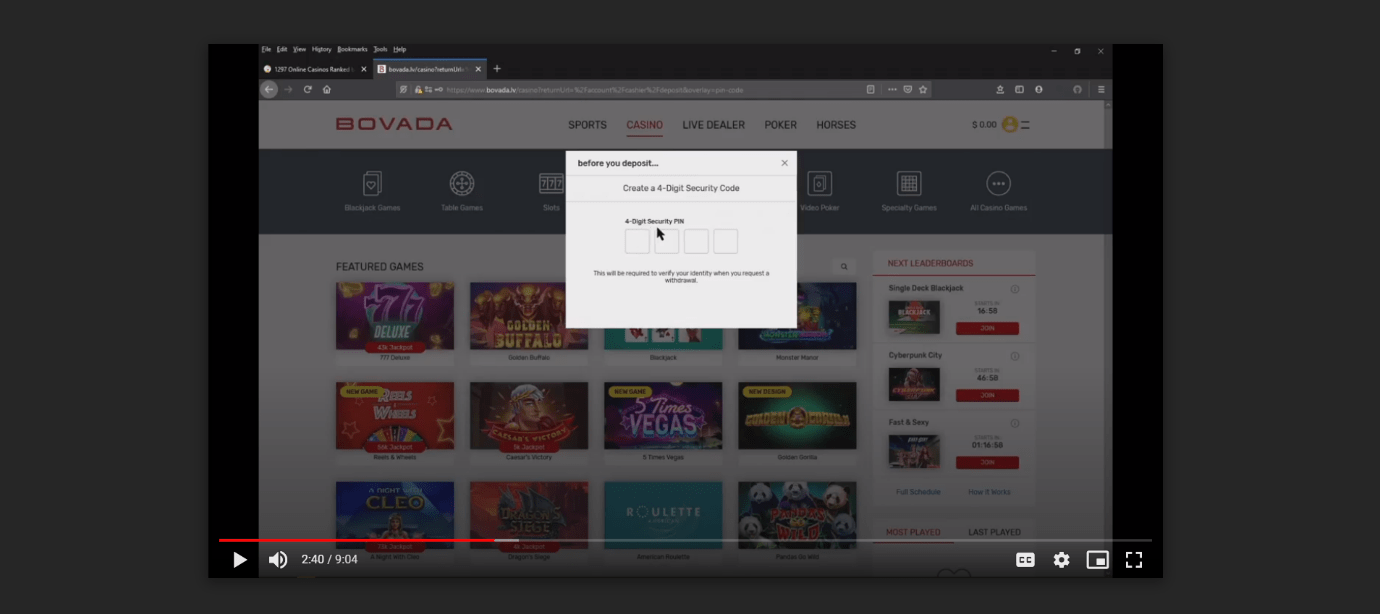Open the American Roulette game thumbnail
The image size is (1380, 614).
[663, 515]
